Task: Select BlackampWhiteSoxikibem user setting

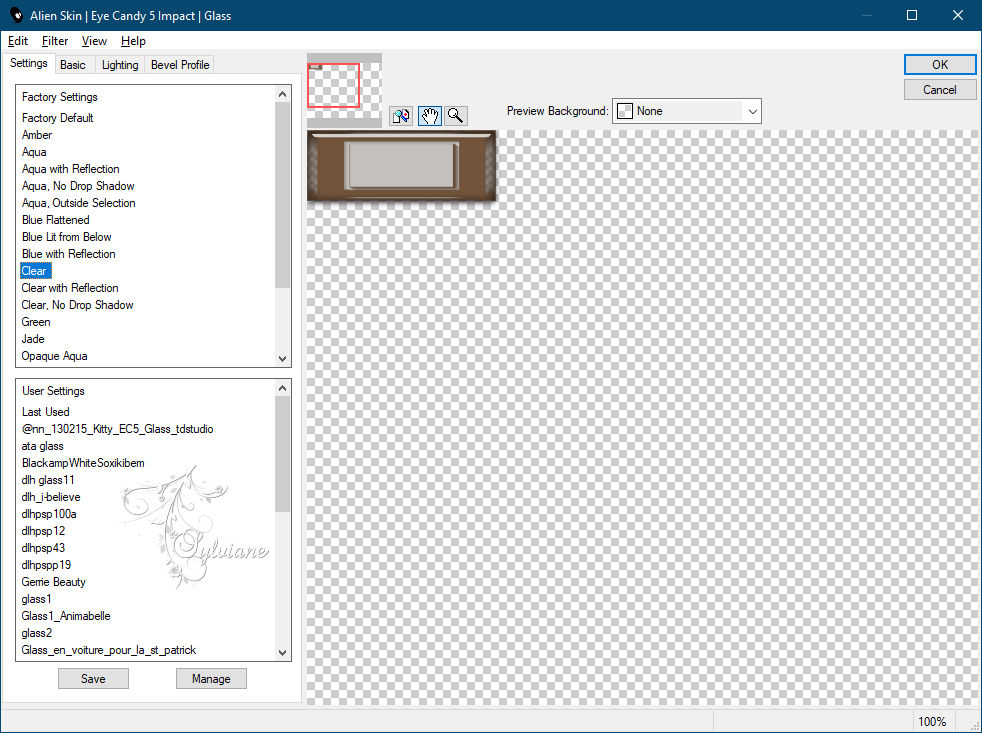Action: click(x=83, y=462)
